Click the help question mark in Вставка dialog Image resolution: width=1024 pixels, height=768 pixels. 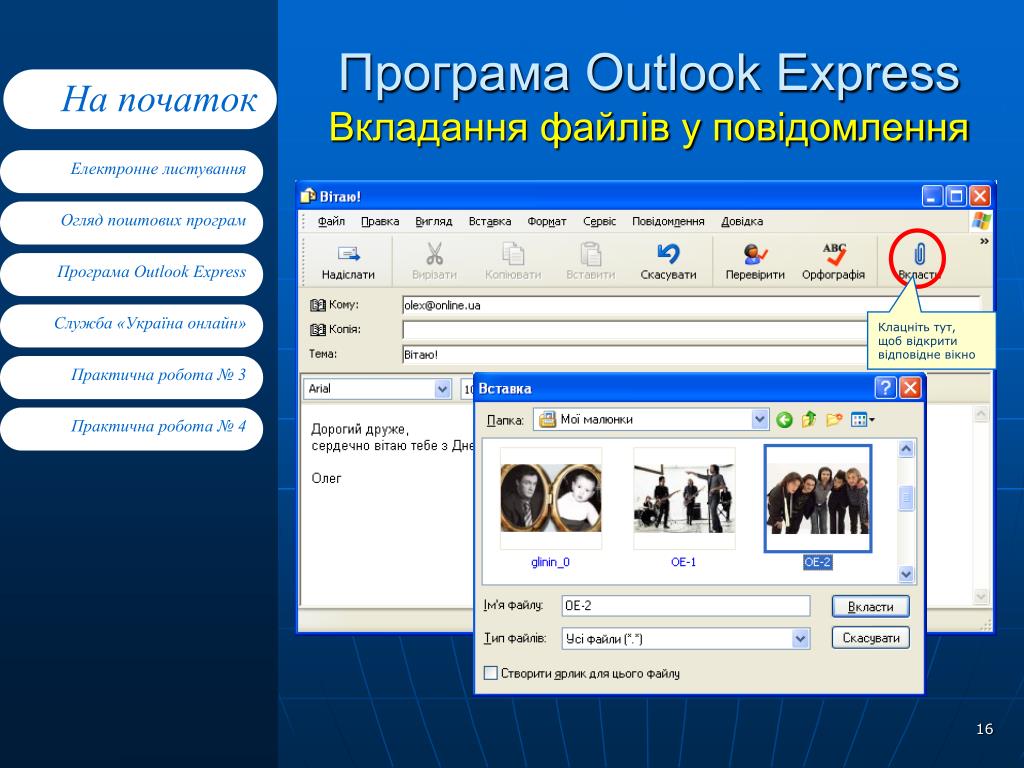pyautogui.click(x=885, y=388)
